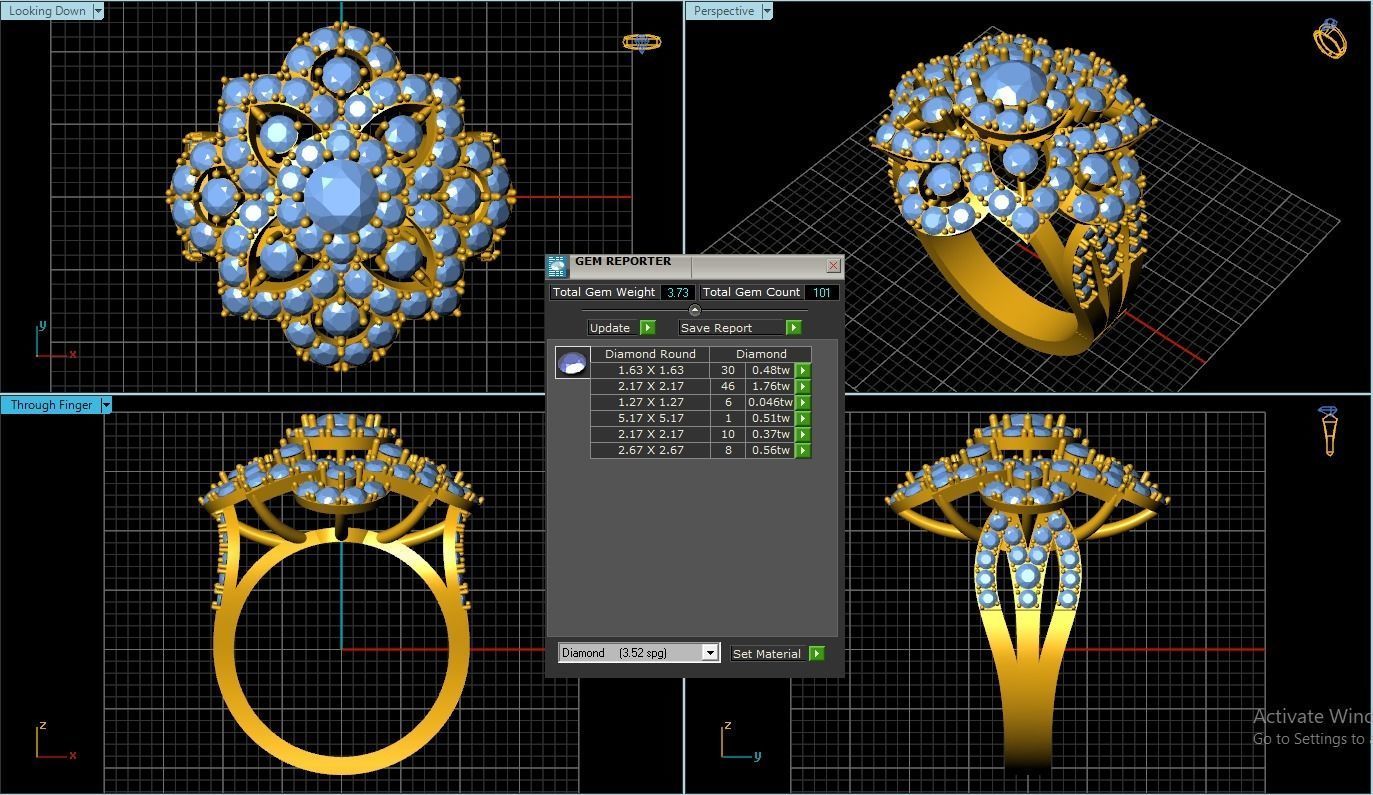Select the Total Gem Count value 101
The image size is (1373, 795).
pyautogui.click(x=822, y=292)
